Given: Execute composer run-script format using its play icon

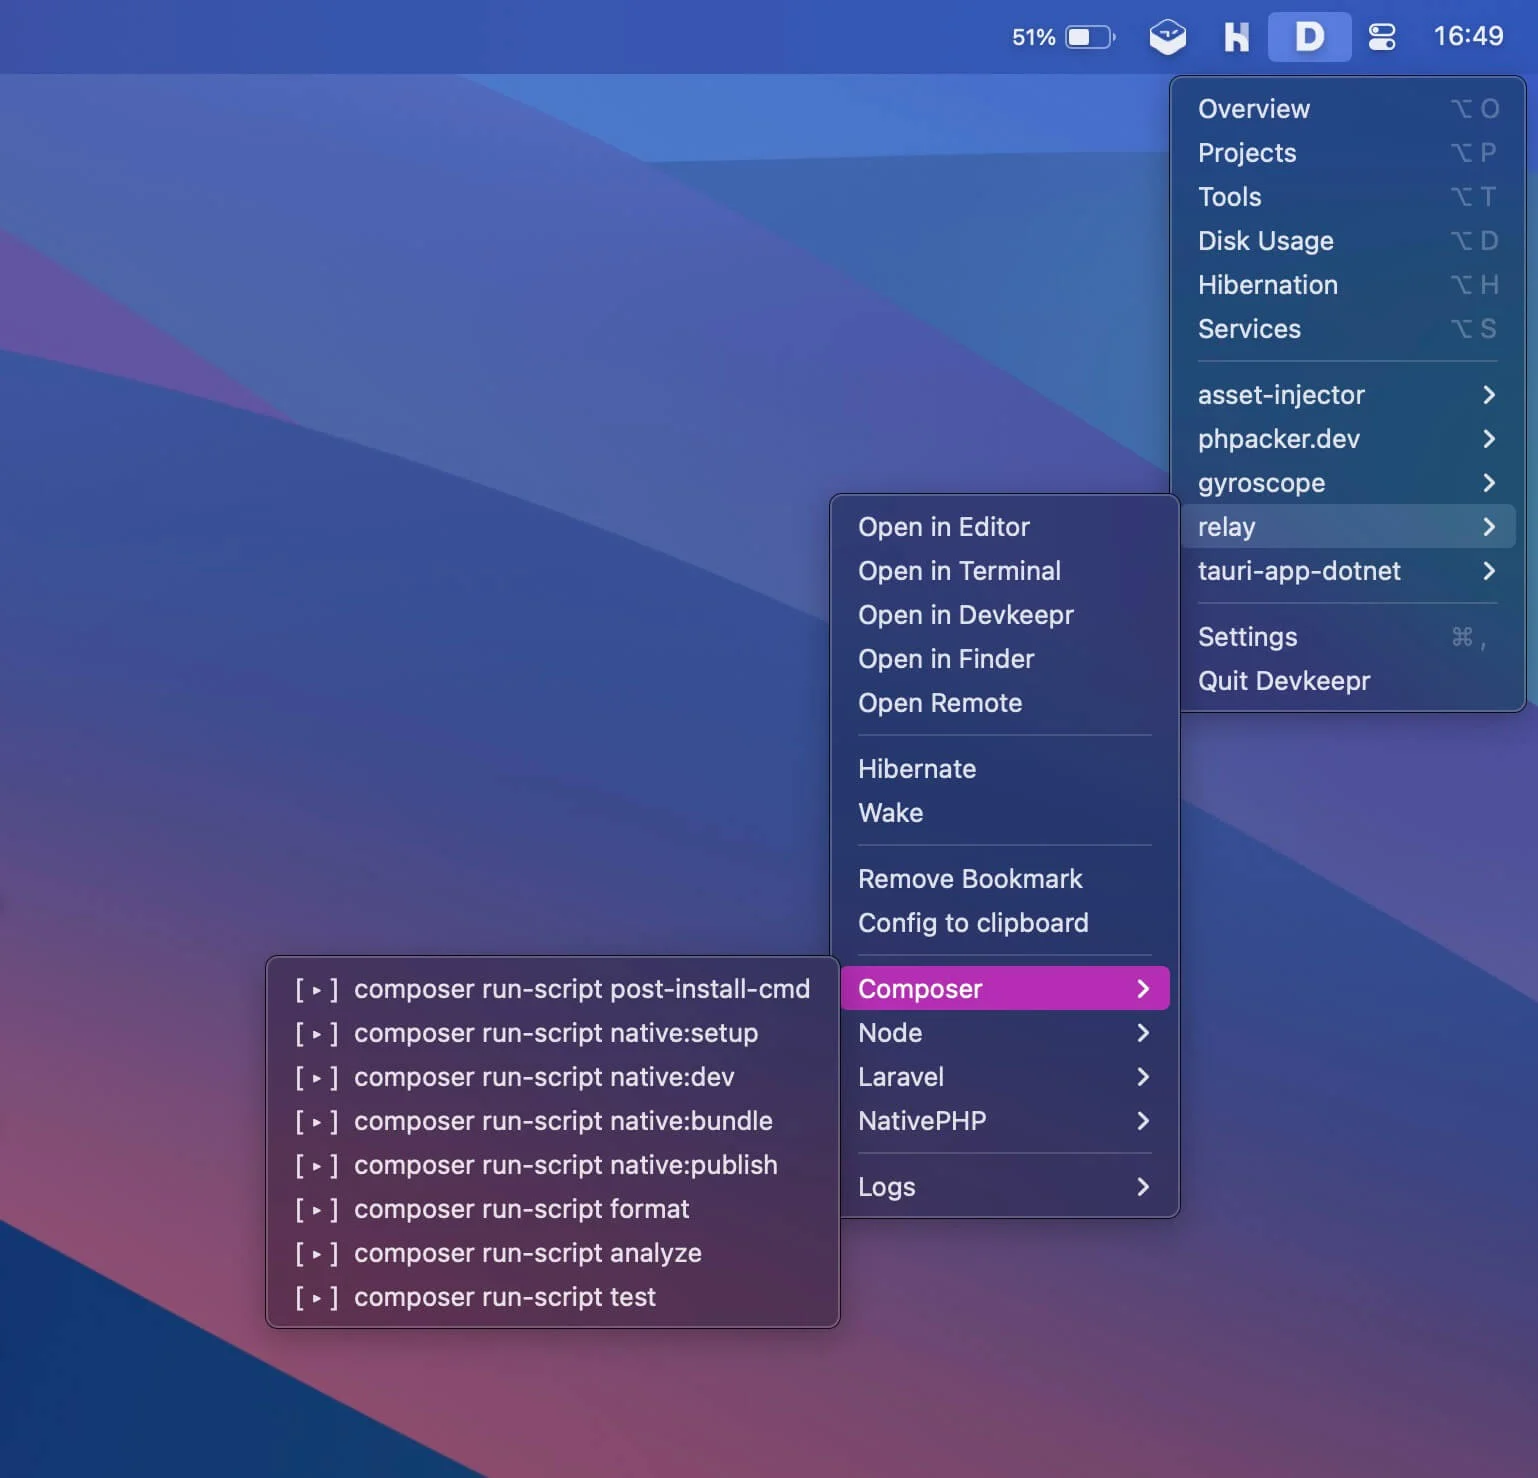Looking at the screenshot, I should (x=318, y=1209).
